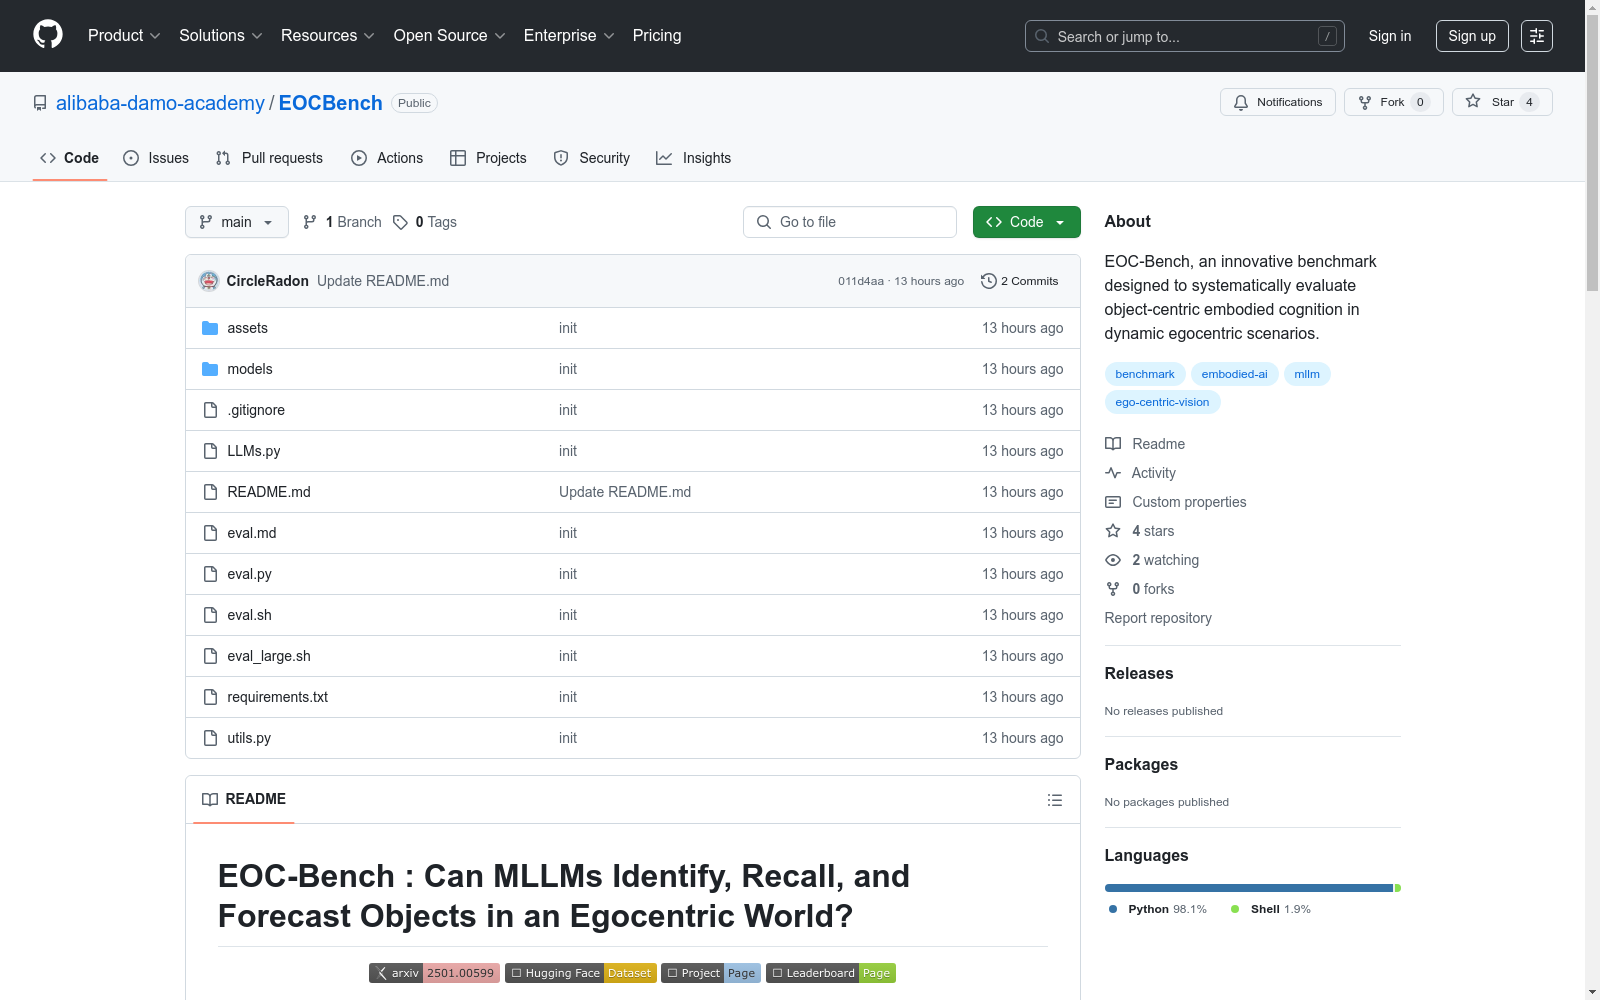
Task: Click the Notifications button
Action: [1278, 102]
